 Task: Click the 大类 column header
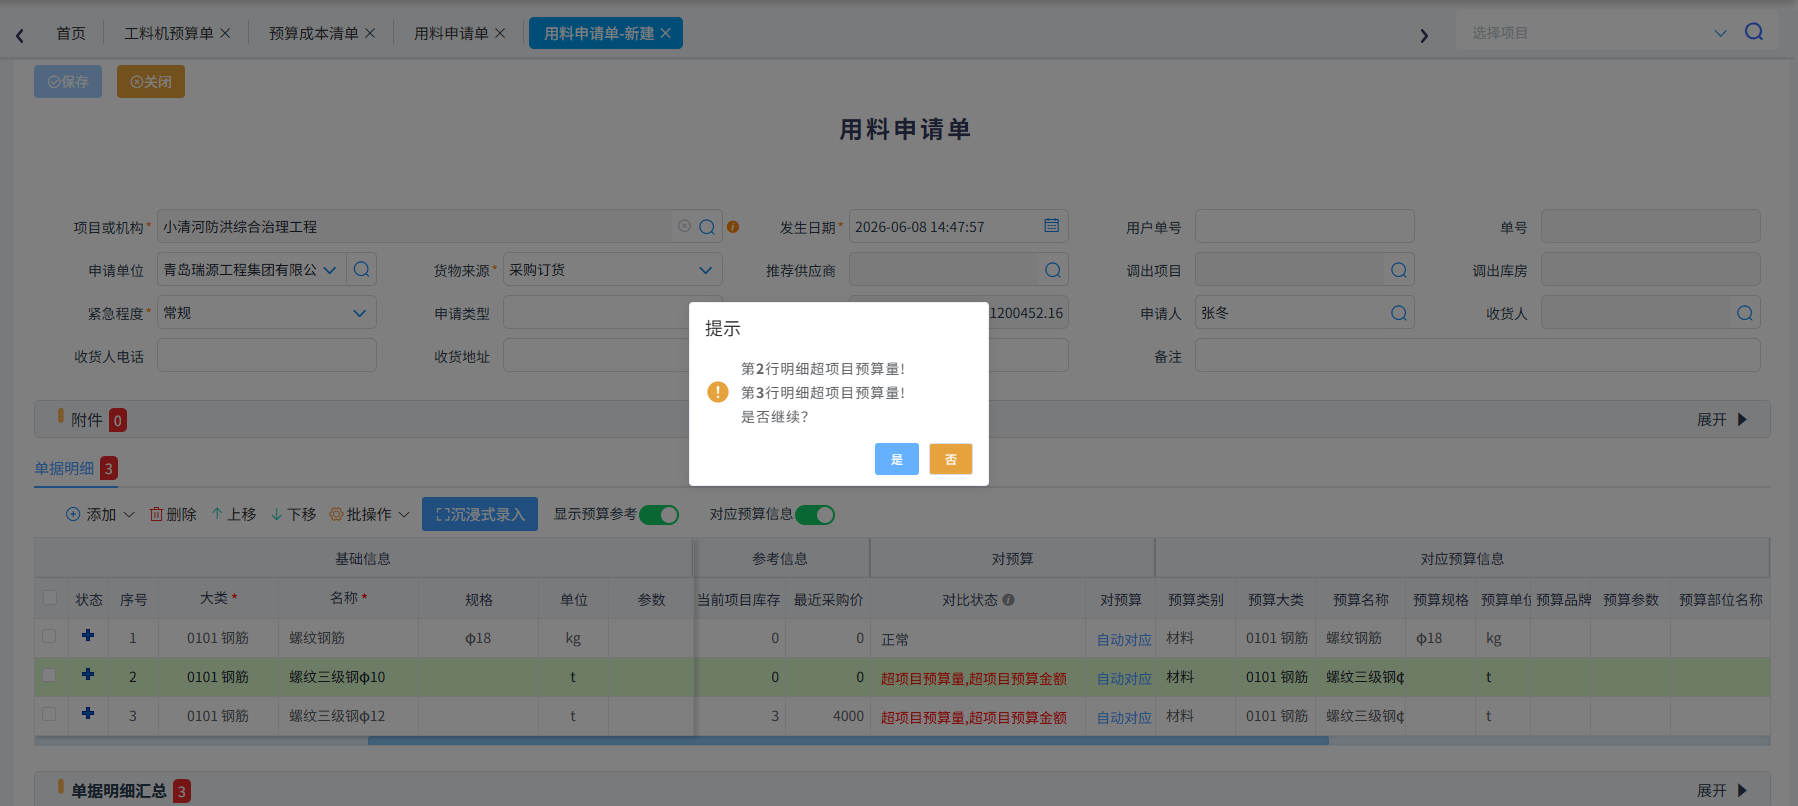218,598
